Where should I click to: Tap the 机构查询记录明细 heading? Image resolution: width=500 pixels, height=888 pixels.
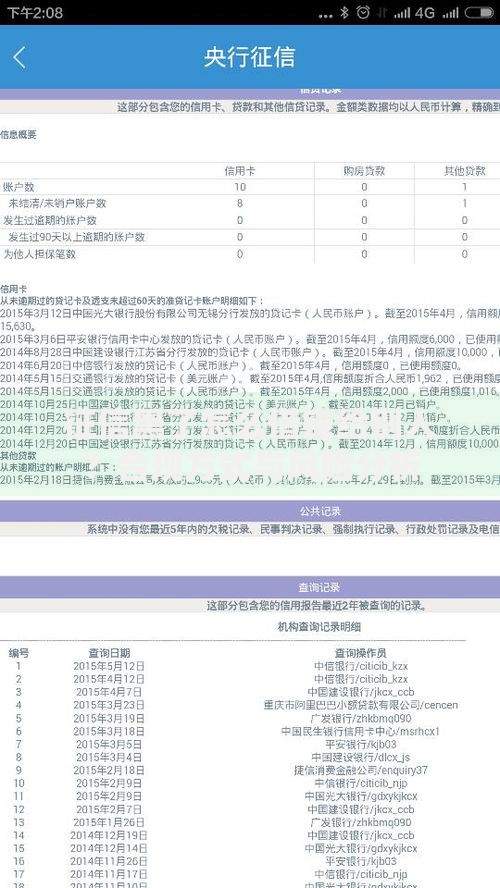pyautogui.click(x=319, y=626)
